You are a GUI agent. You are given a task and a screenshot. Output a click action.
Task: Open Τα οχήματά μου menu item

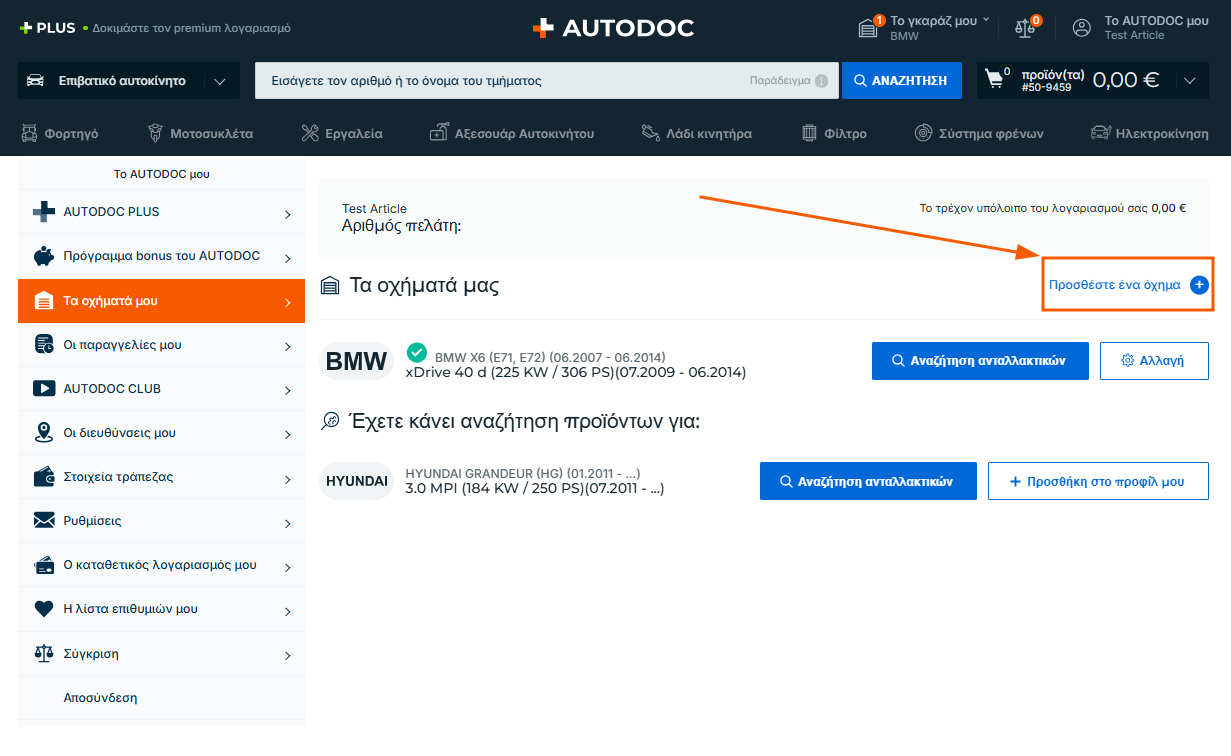tap(161, 301)
